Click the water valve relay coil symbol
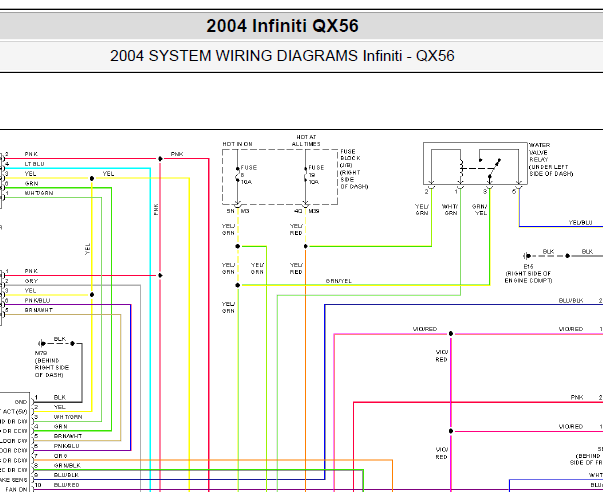This screenshot has height=492, width=603. point(461,168)
